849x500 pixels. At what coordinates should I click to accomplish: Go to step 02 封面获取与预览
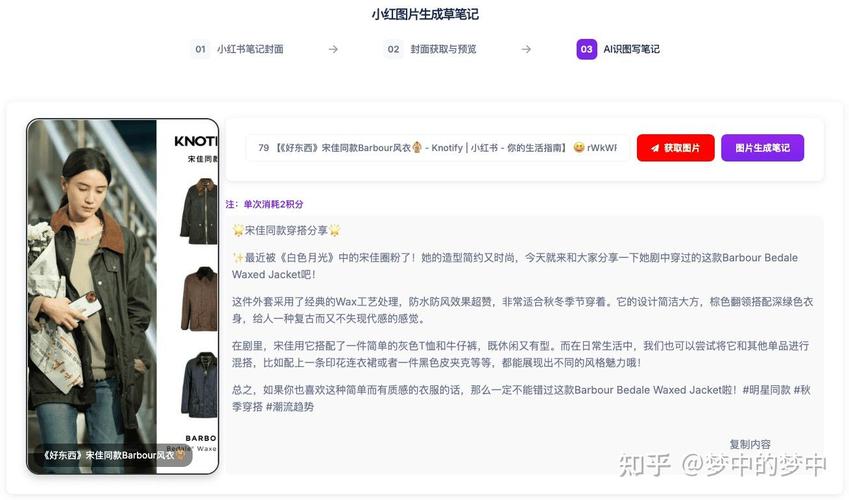point(430,49)
